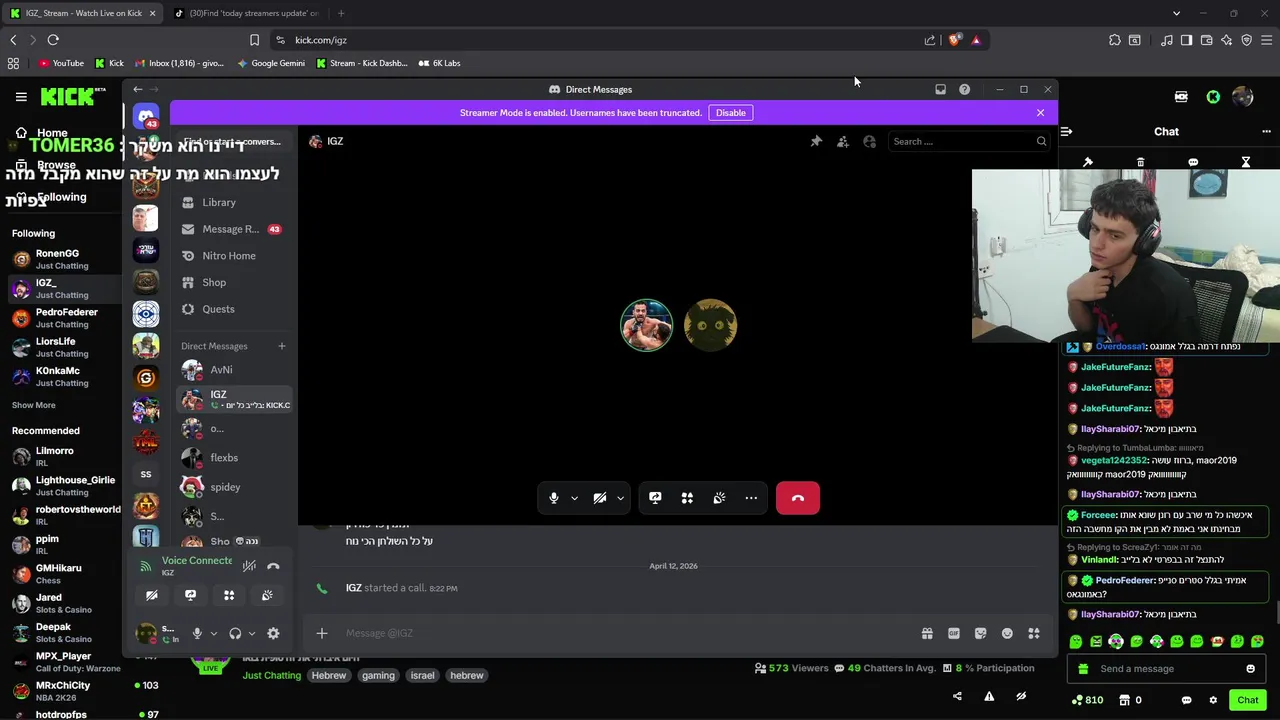1280x720 pixels.
Task: Select the gaming stream tag
Action: [378, 676]
